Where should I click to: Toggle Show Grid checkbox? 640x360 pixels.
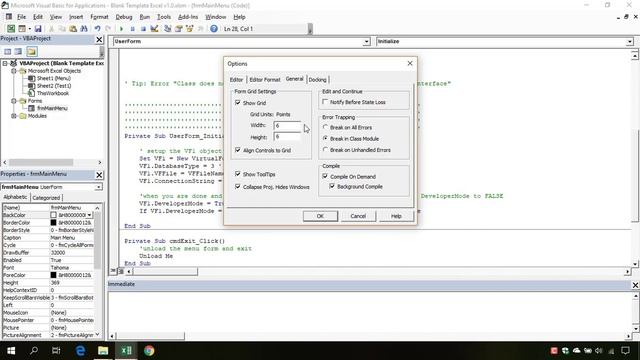click(x=238, y=103)
